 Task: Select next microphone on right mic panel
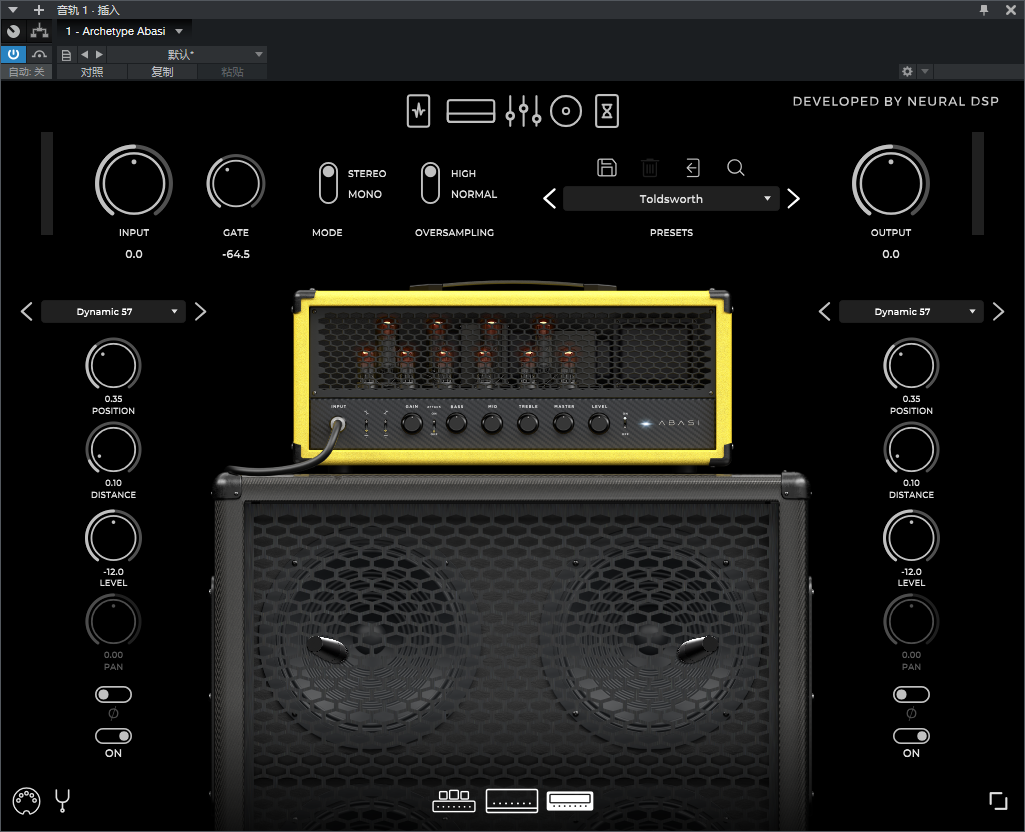pyautogui.click(x=998, y=312)
